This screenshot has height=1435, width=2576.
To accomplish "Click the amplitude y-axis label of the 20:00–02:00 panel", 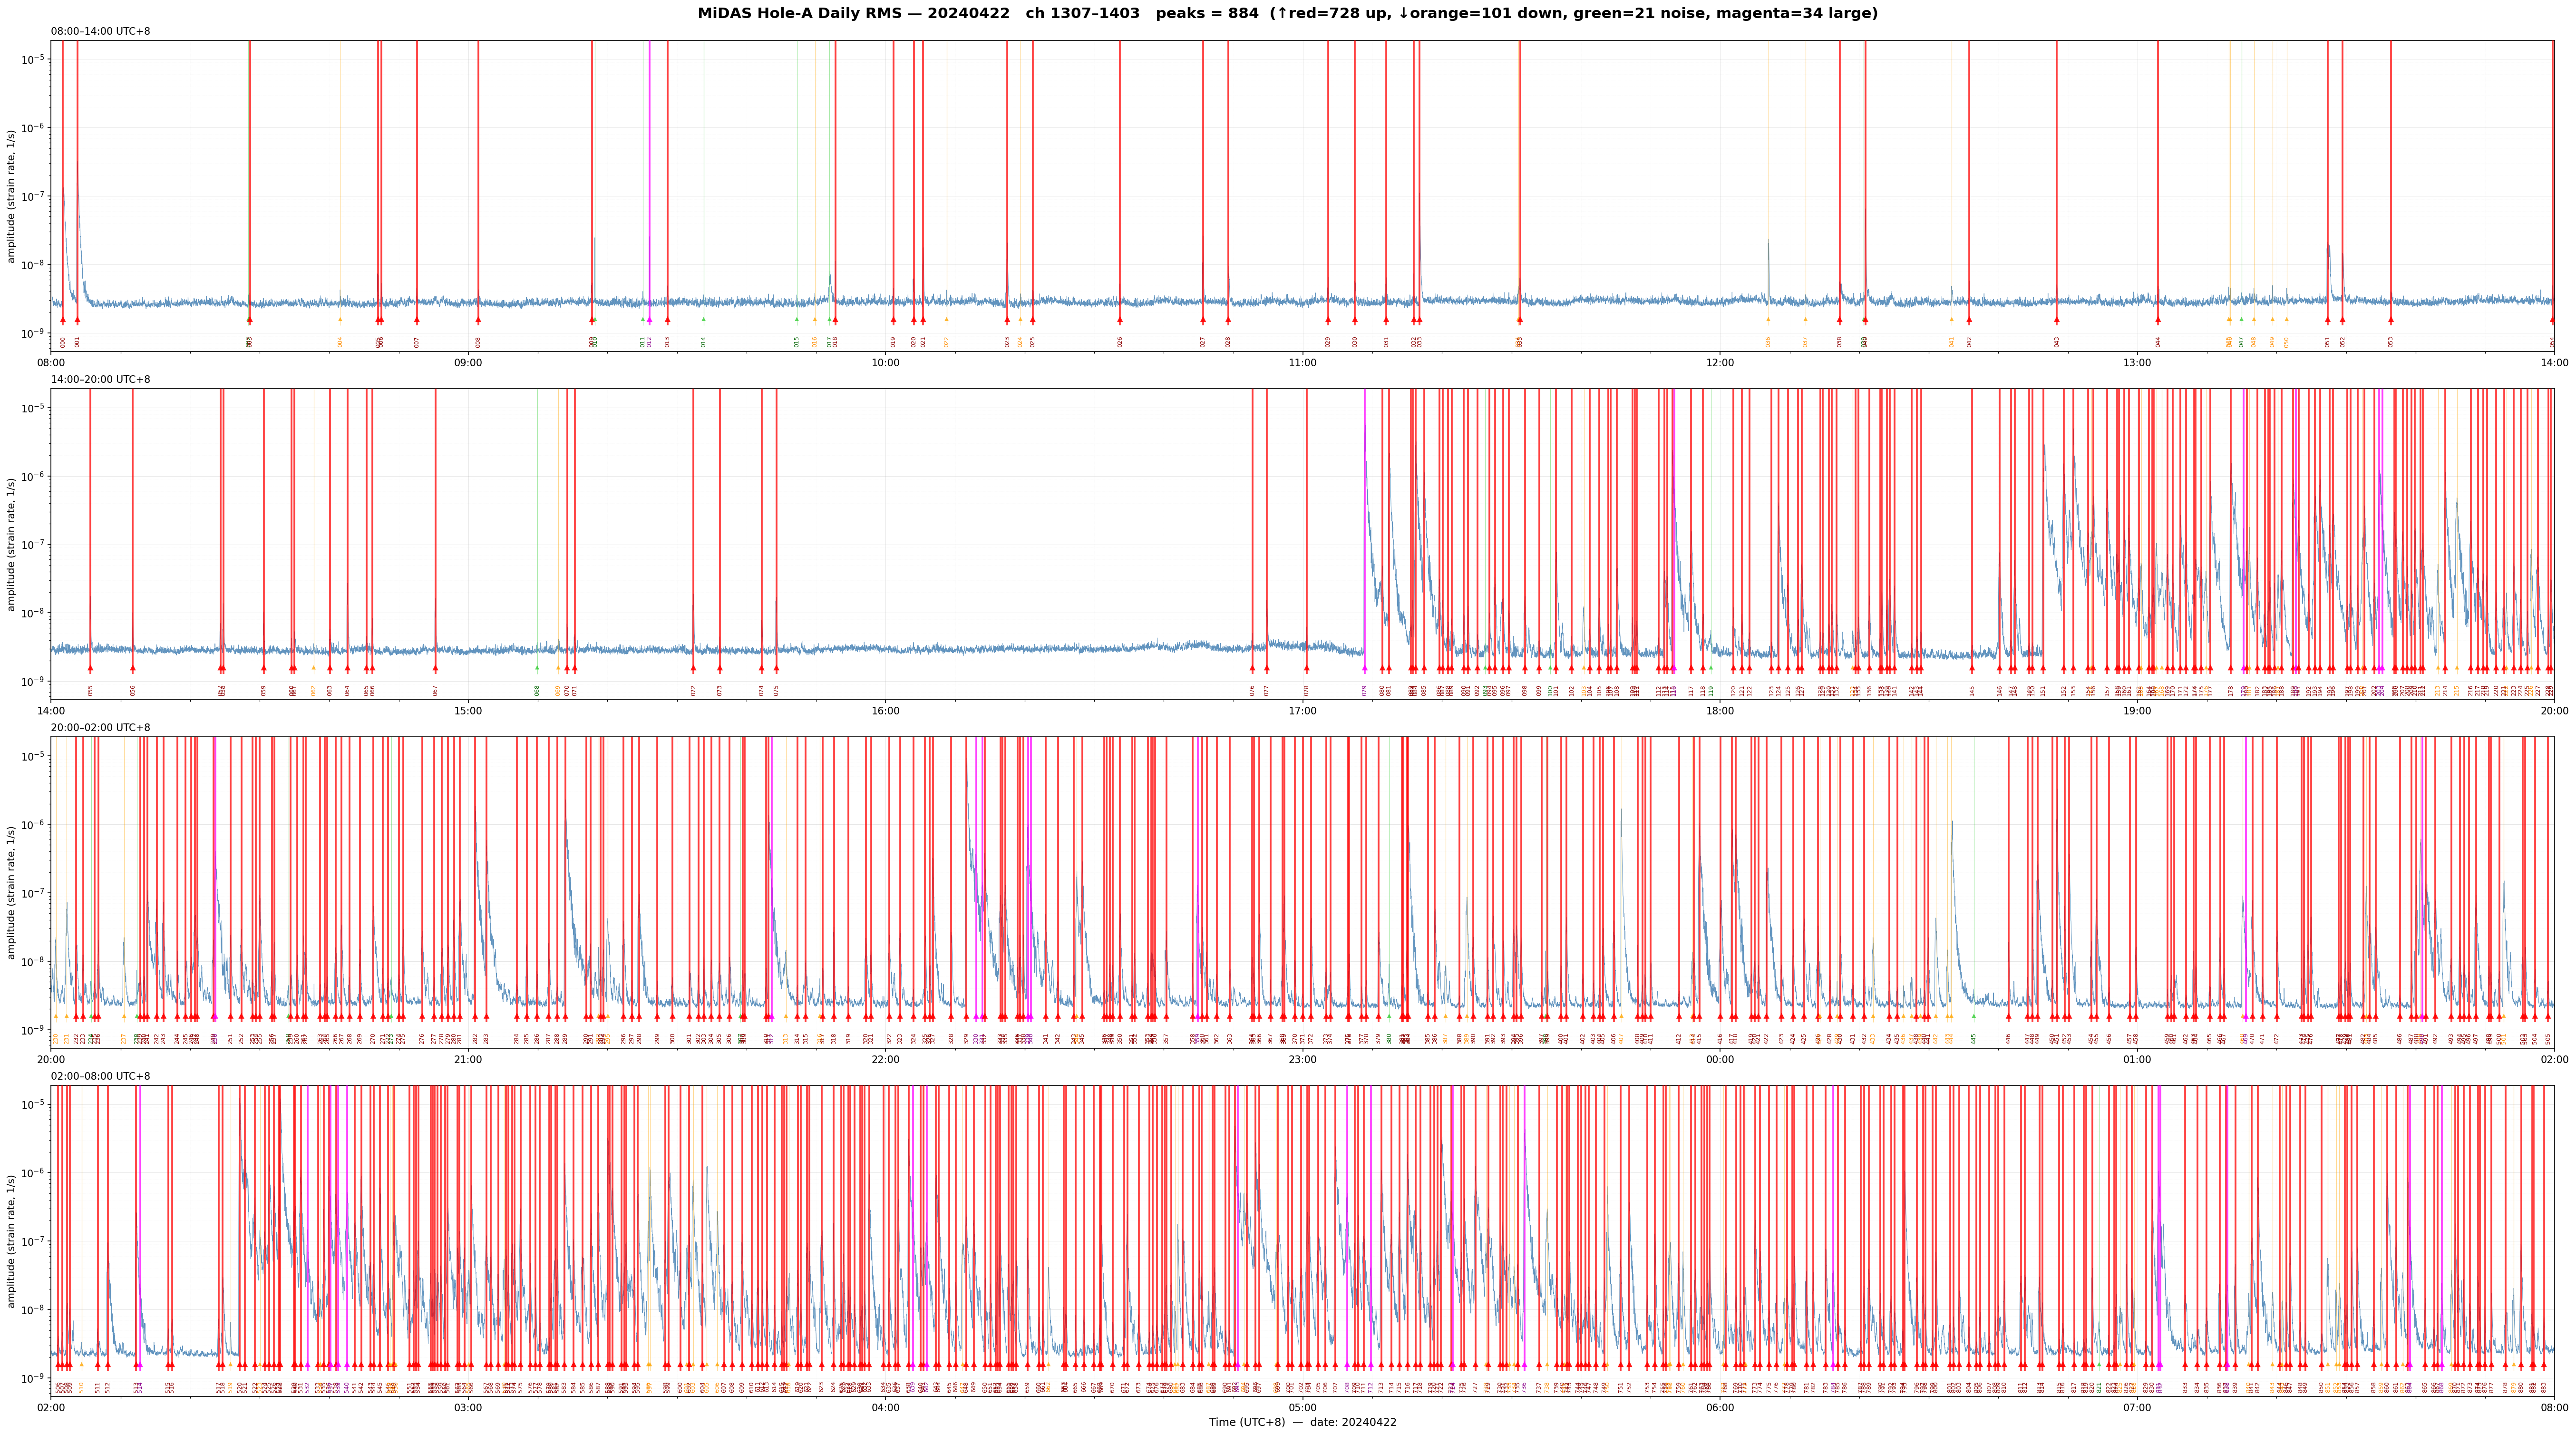I will [12, 892].
